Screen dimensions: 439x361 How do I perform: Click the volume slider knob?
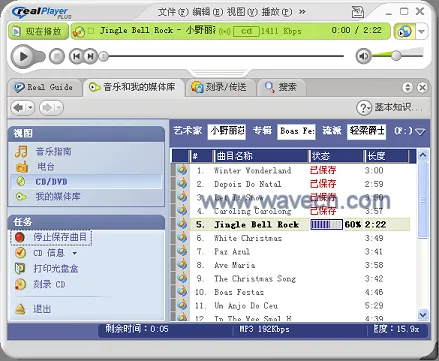tap(396, 55)
